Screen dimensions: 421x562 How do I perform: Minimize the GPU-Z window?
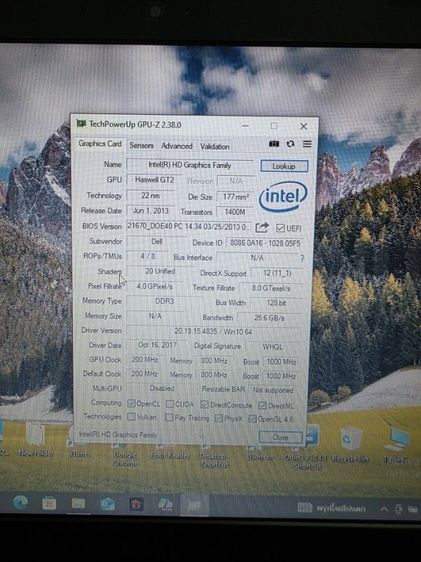pyautogui.click(x=245, y=125)
